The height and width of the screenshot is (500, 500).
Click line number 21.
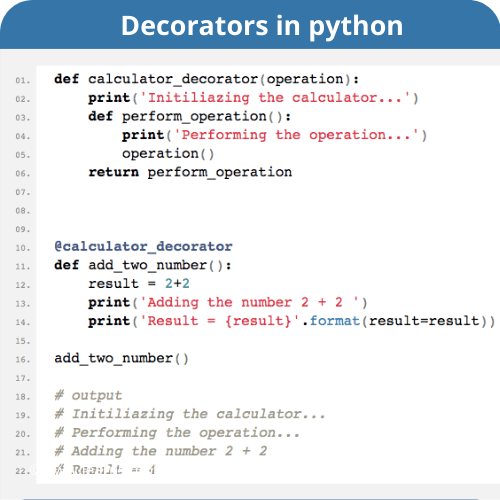tap(23, 453)
